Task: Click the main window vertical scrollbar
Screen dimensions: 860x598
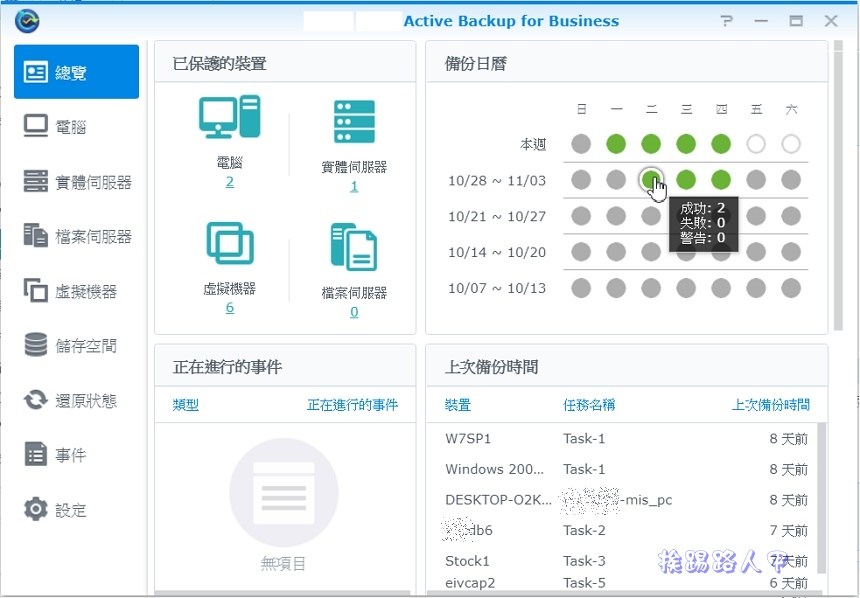Action: 838,185
